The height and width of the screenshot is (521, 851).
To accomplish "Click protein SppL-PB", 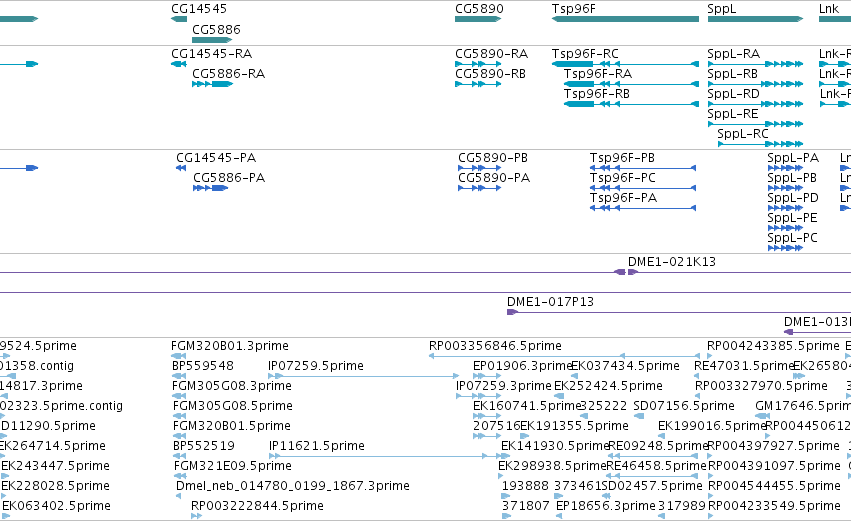I will pos(792,178).
